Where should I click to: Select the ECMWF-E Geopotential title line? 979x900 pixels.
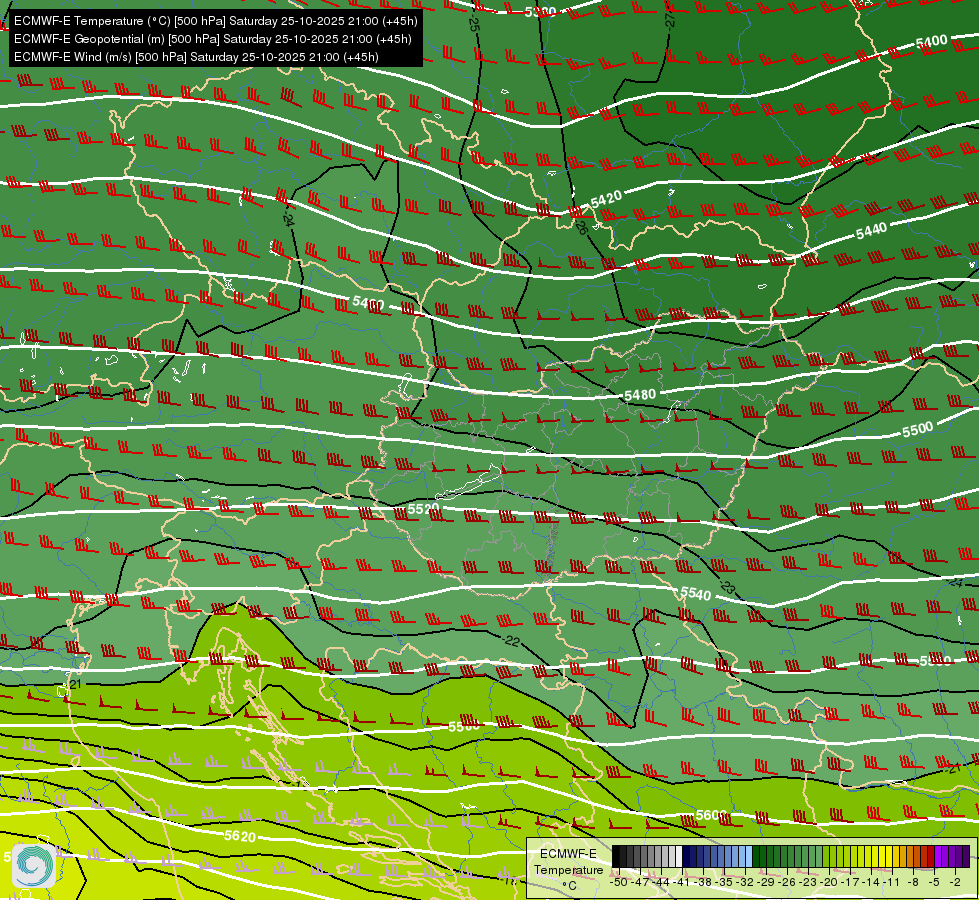[212, 39]
